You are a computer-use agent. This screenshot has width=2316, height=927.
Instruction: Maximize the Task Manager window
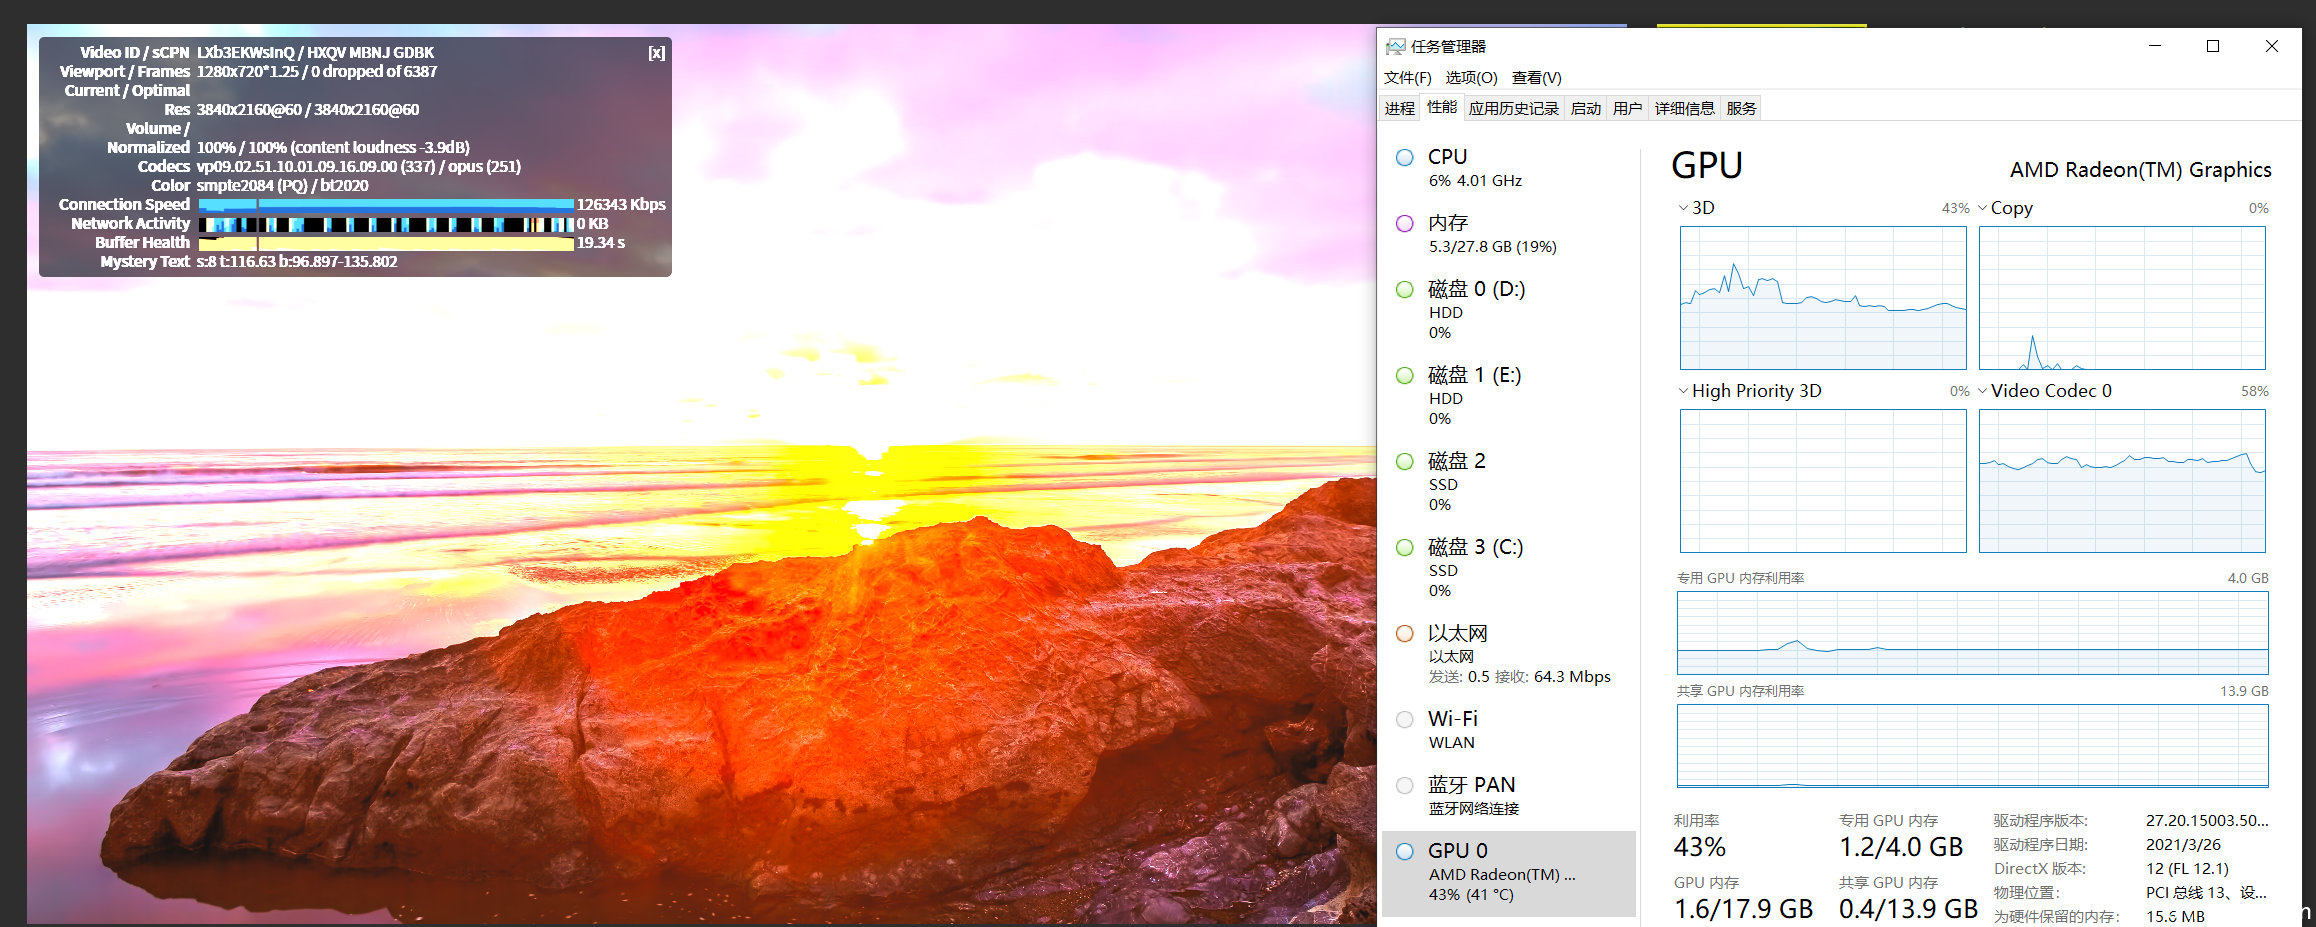(2213, 46)
